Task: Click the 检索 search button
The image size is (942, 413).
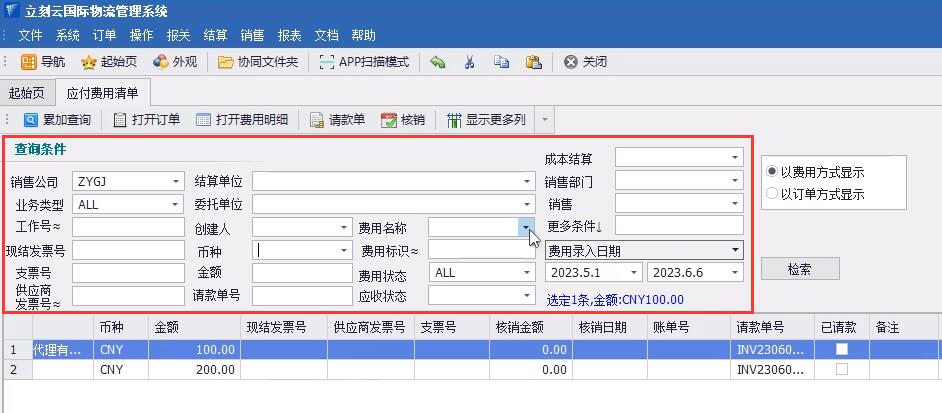Action: pyautogui.click(x=800, y=269)
